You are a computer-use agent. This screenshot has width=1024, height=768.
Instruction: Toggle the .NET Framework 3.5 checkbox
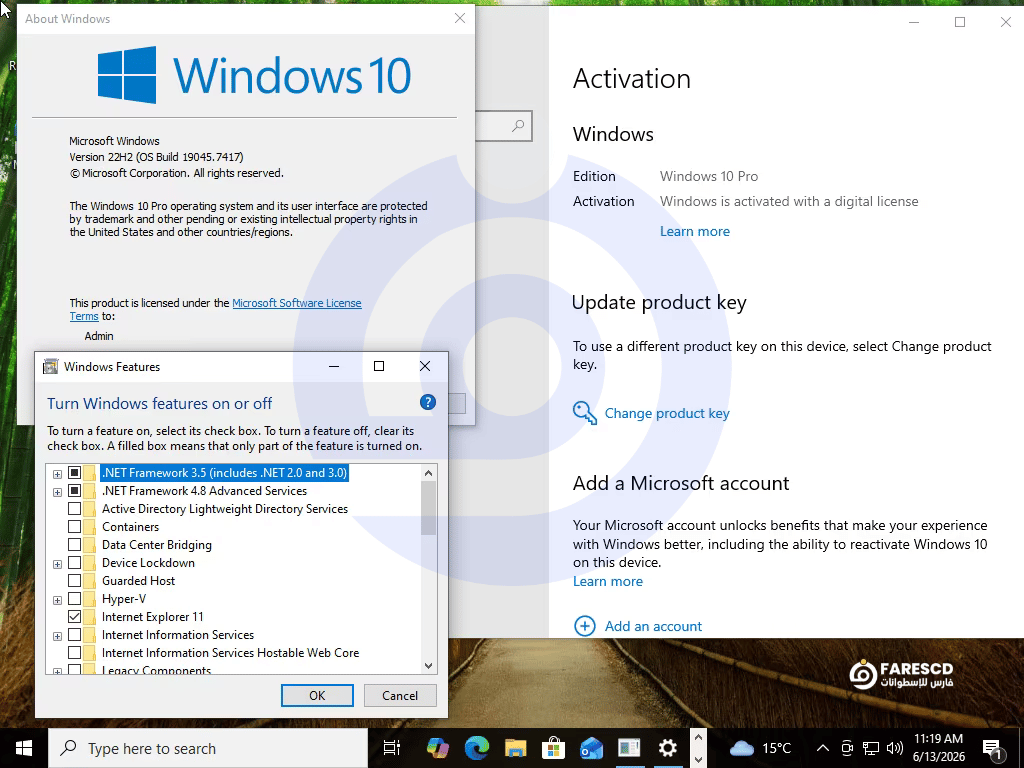pos(74,472)
